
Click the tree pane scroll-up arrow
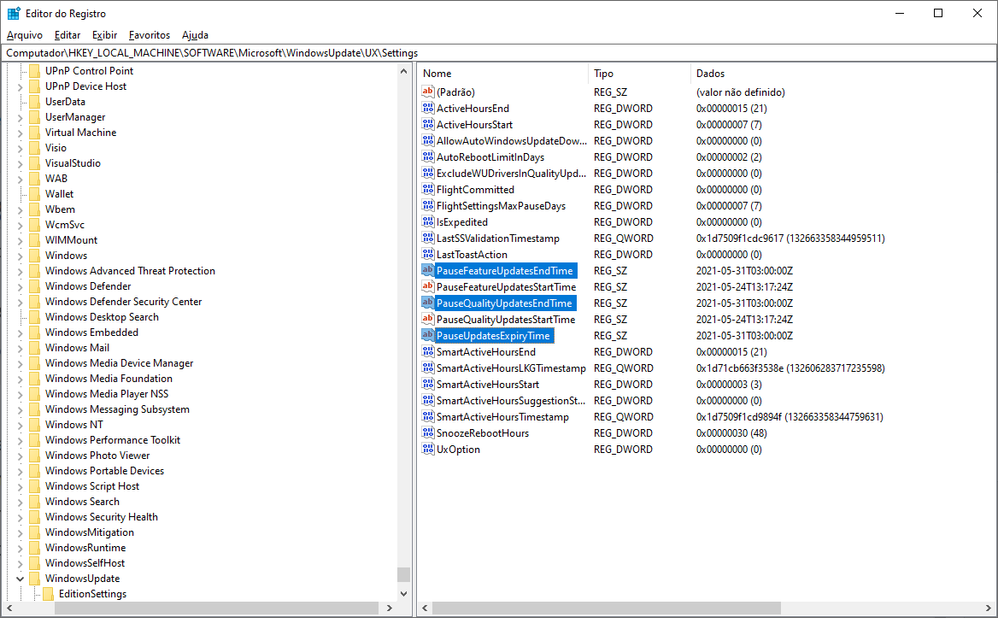point(404,71)
